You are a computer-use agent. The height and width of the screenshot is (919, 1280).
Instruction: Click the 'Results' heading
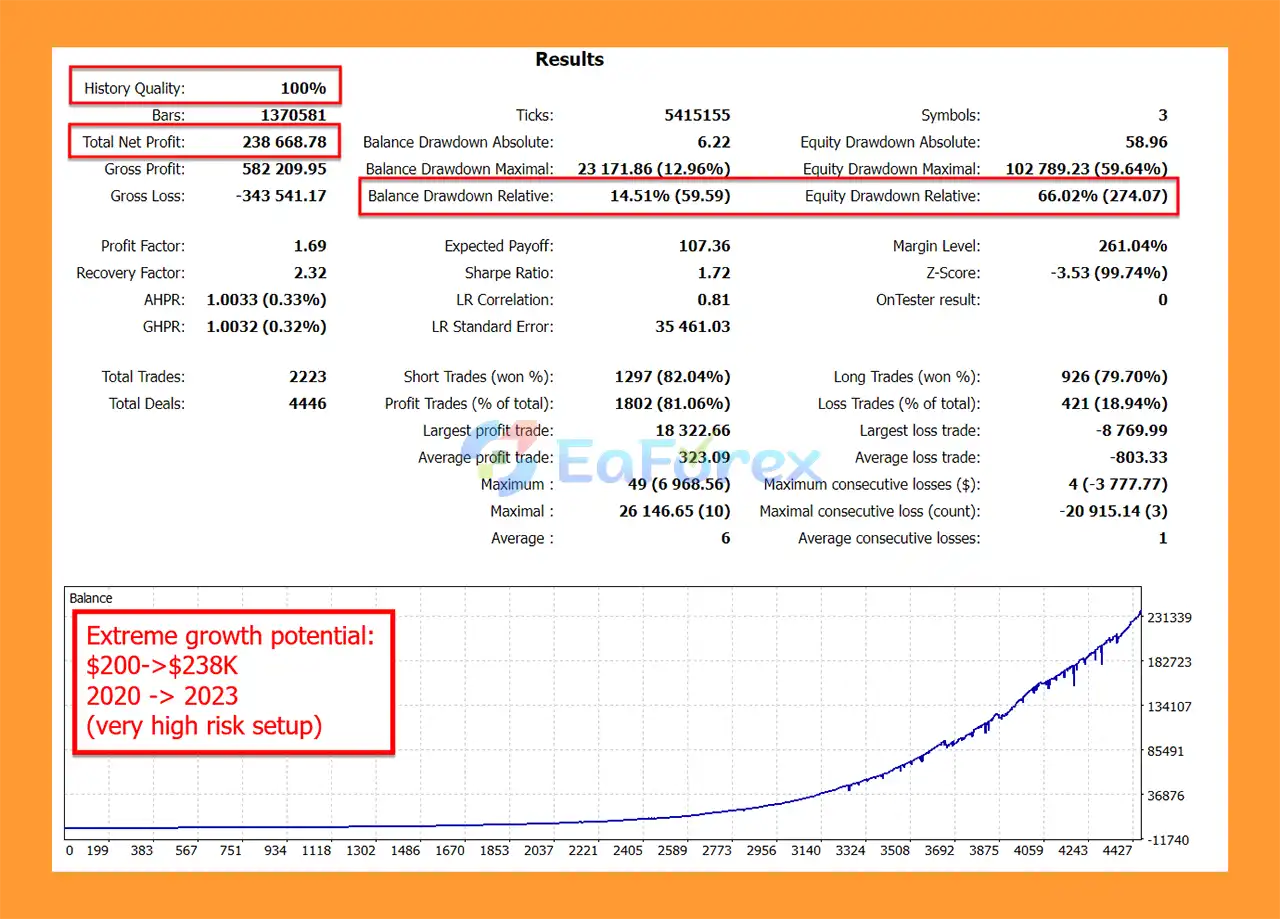[569, 59]
